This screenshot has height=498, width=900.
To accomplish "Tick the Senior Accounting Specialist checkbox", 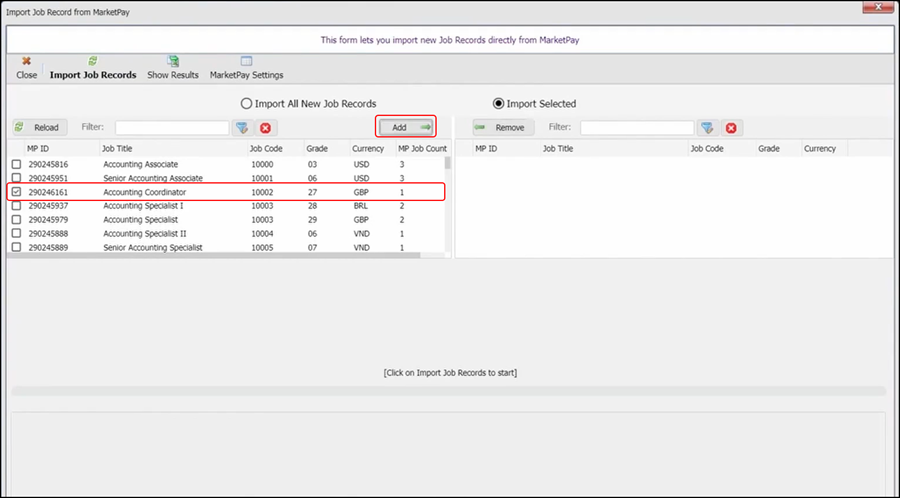I will [16, 247].
